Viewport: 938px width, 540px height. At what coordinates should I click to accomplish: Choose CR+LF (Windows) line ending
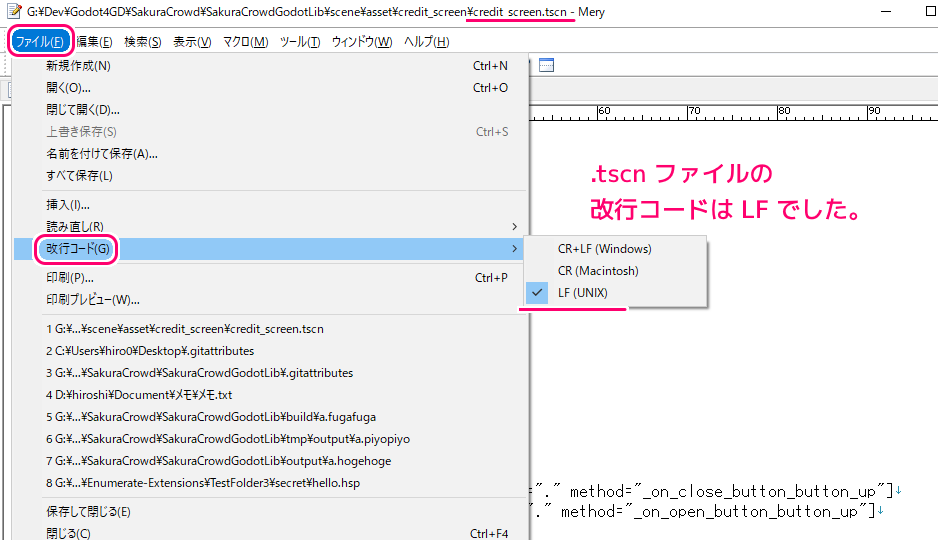point(604,249)
